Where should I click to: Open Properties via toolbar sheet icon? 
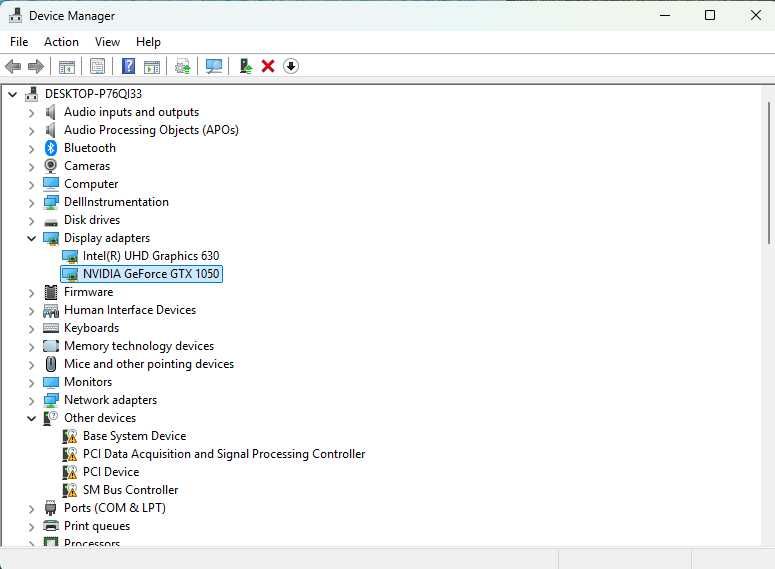pos(97,66)
